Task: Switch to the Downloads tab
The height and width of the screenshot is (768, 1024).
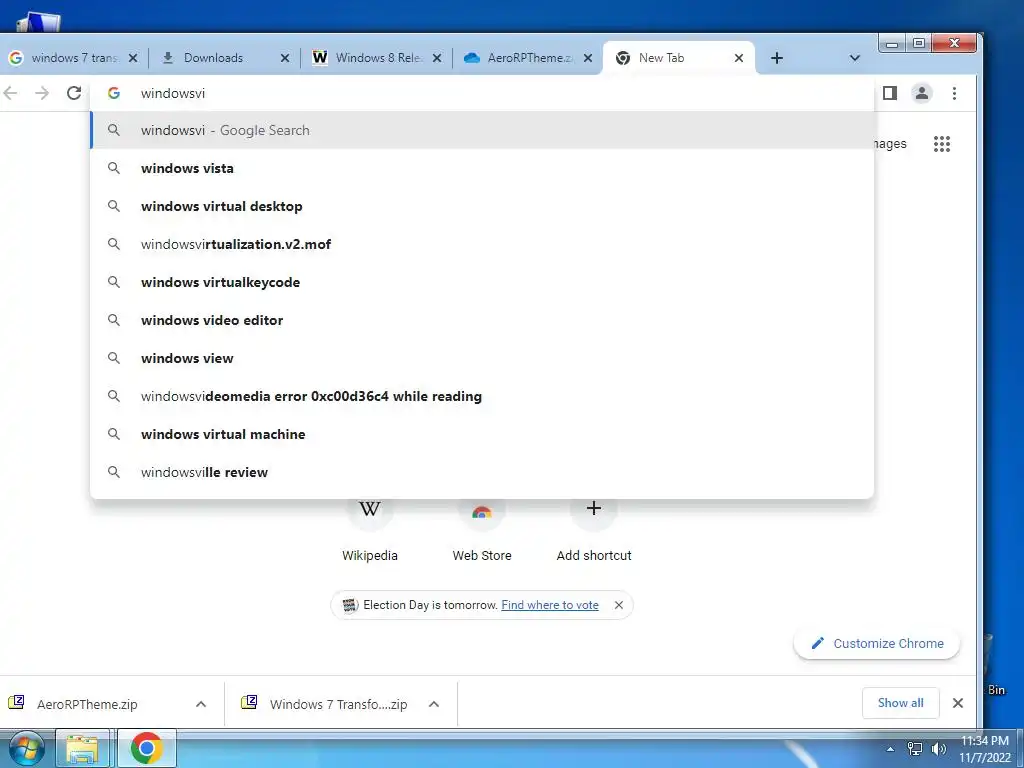Action: pyautogui.click(x=225, y=58)
